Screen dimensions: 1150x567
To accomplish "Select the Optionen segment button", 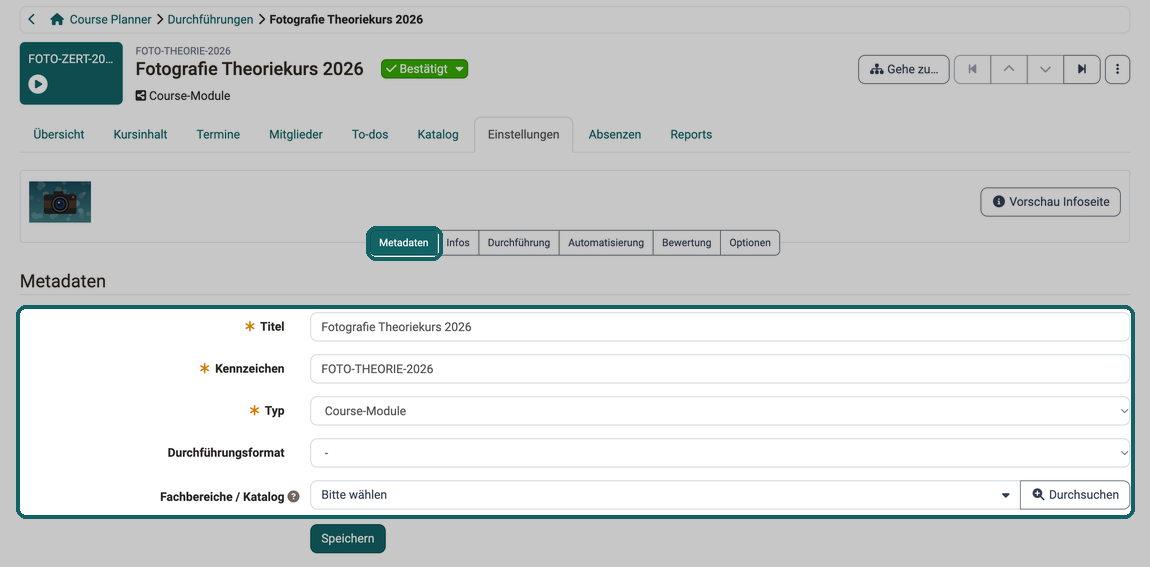I will [750, 243].
